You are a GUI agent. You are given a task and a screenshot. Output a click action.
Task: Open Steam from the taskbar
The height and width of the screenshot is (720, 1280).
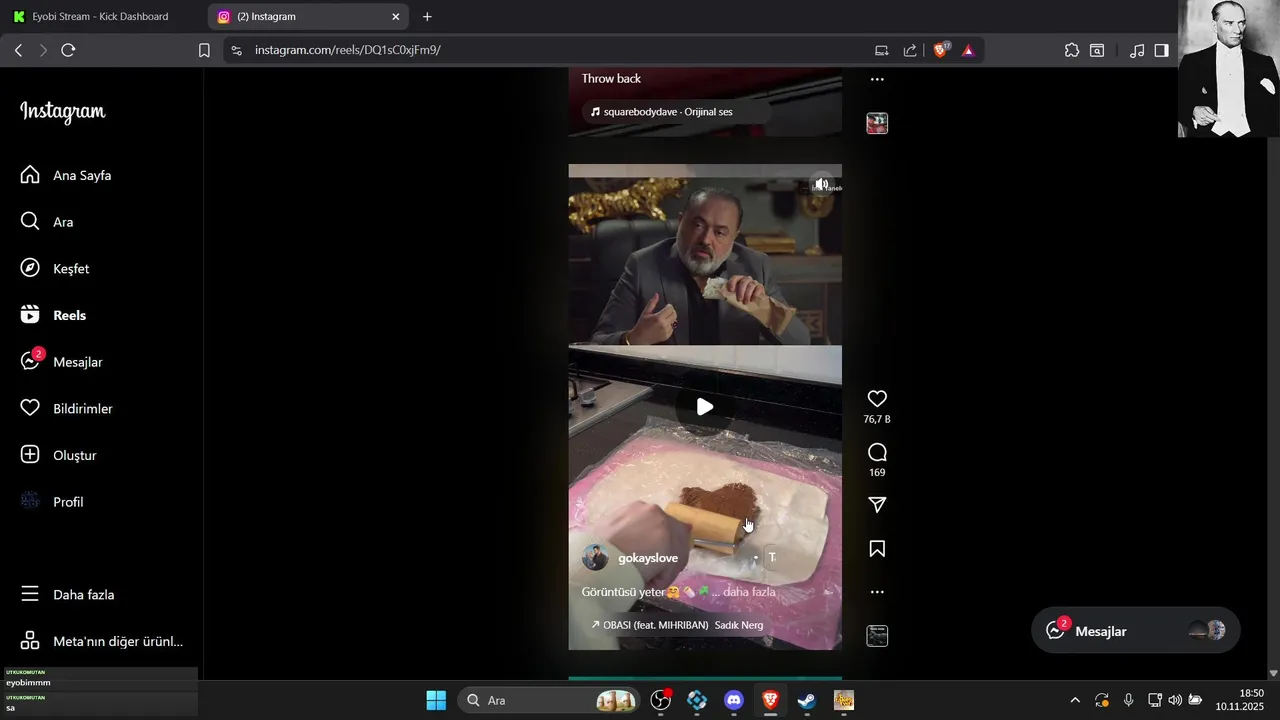[x=807, y=700]
